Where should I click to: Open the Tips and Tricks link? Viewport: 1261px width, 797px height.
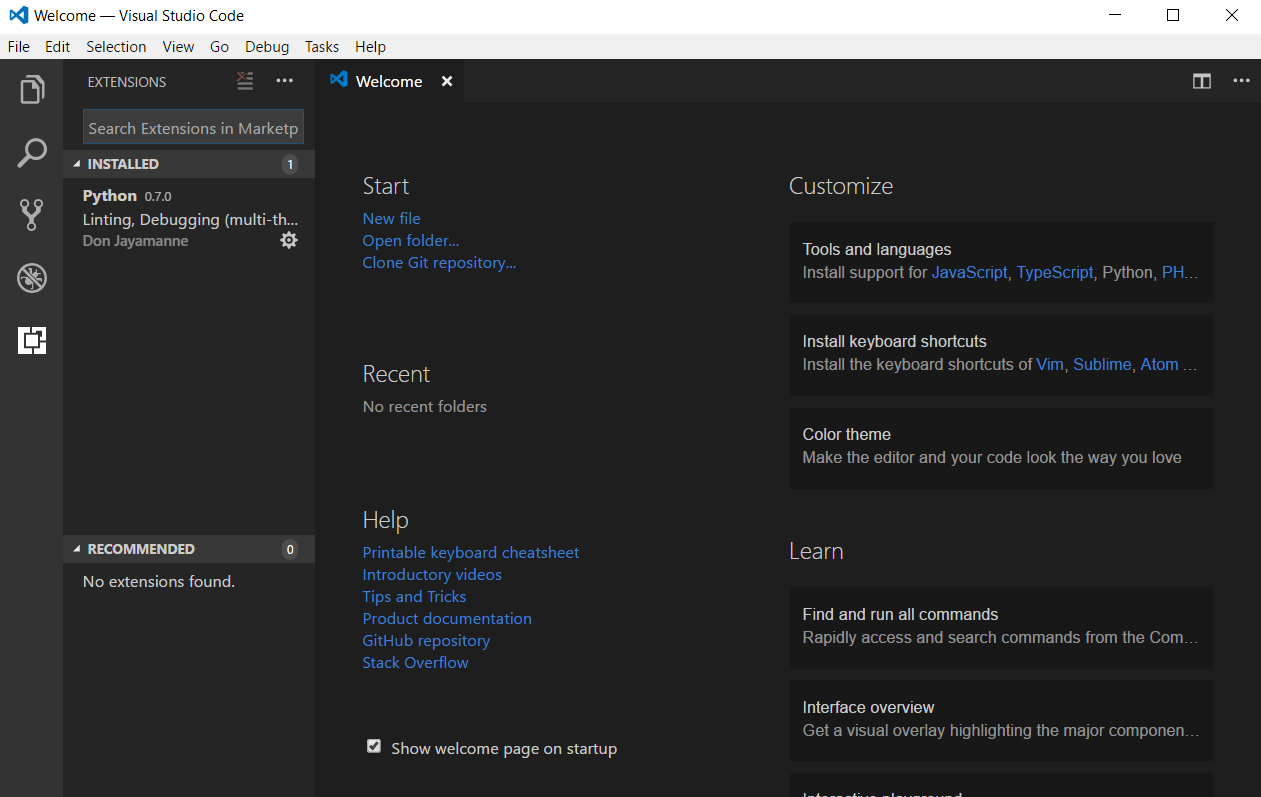pos(414,597)
